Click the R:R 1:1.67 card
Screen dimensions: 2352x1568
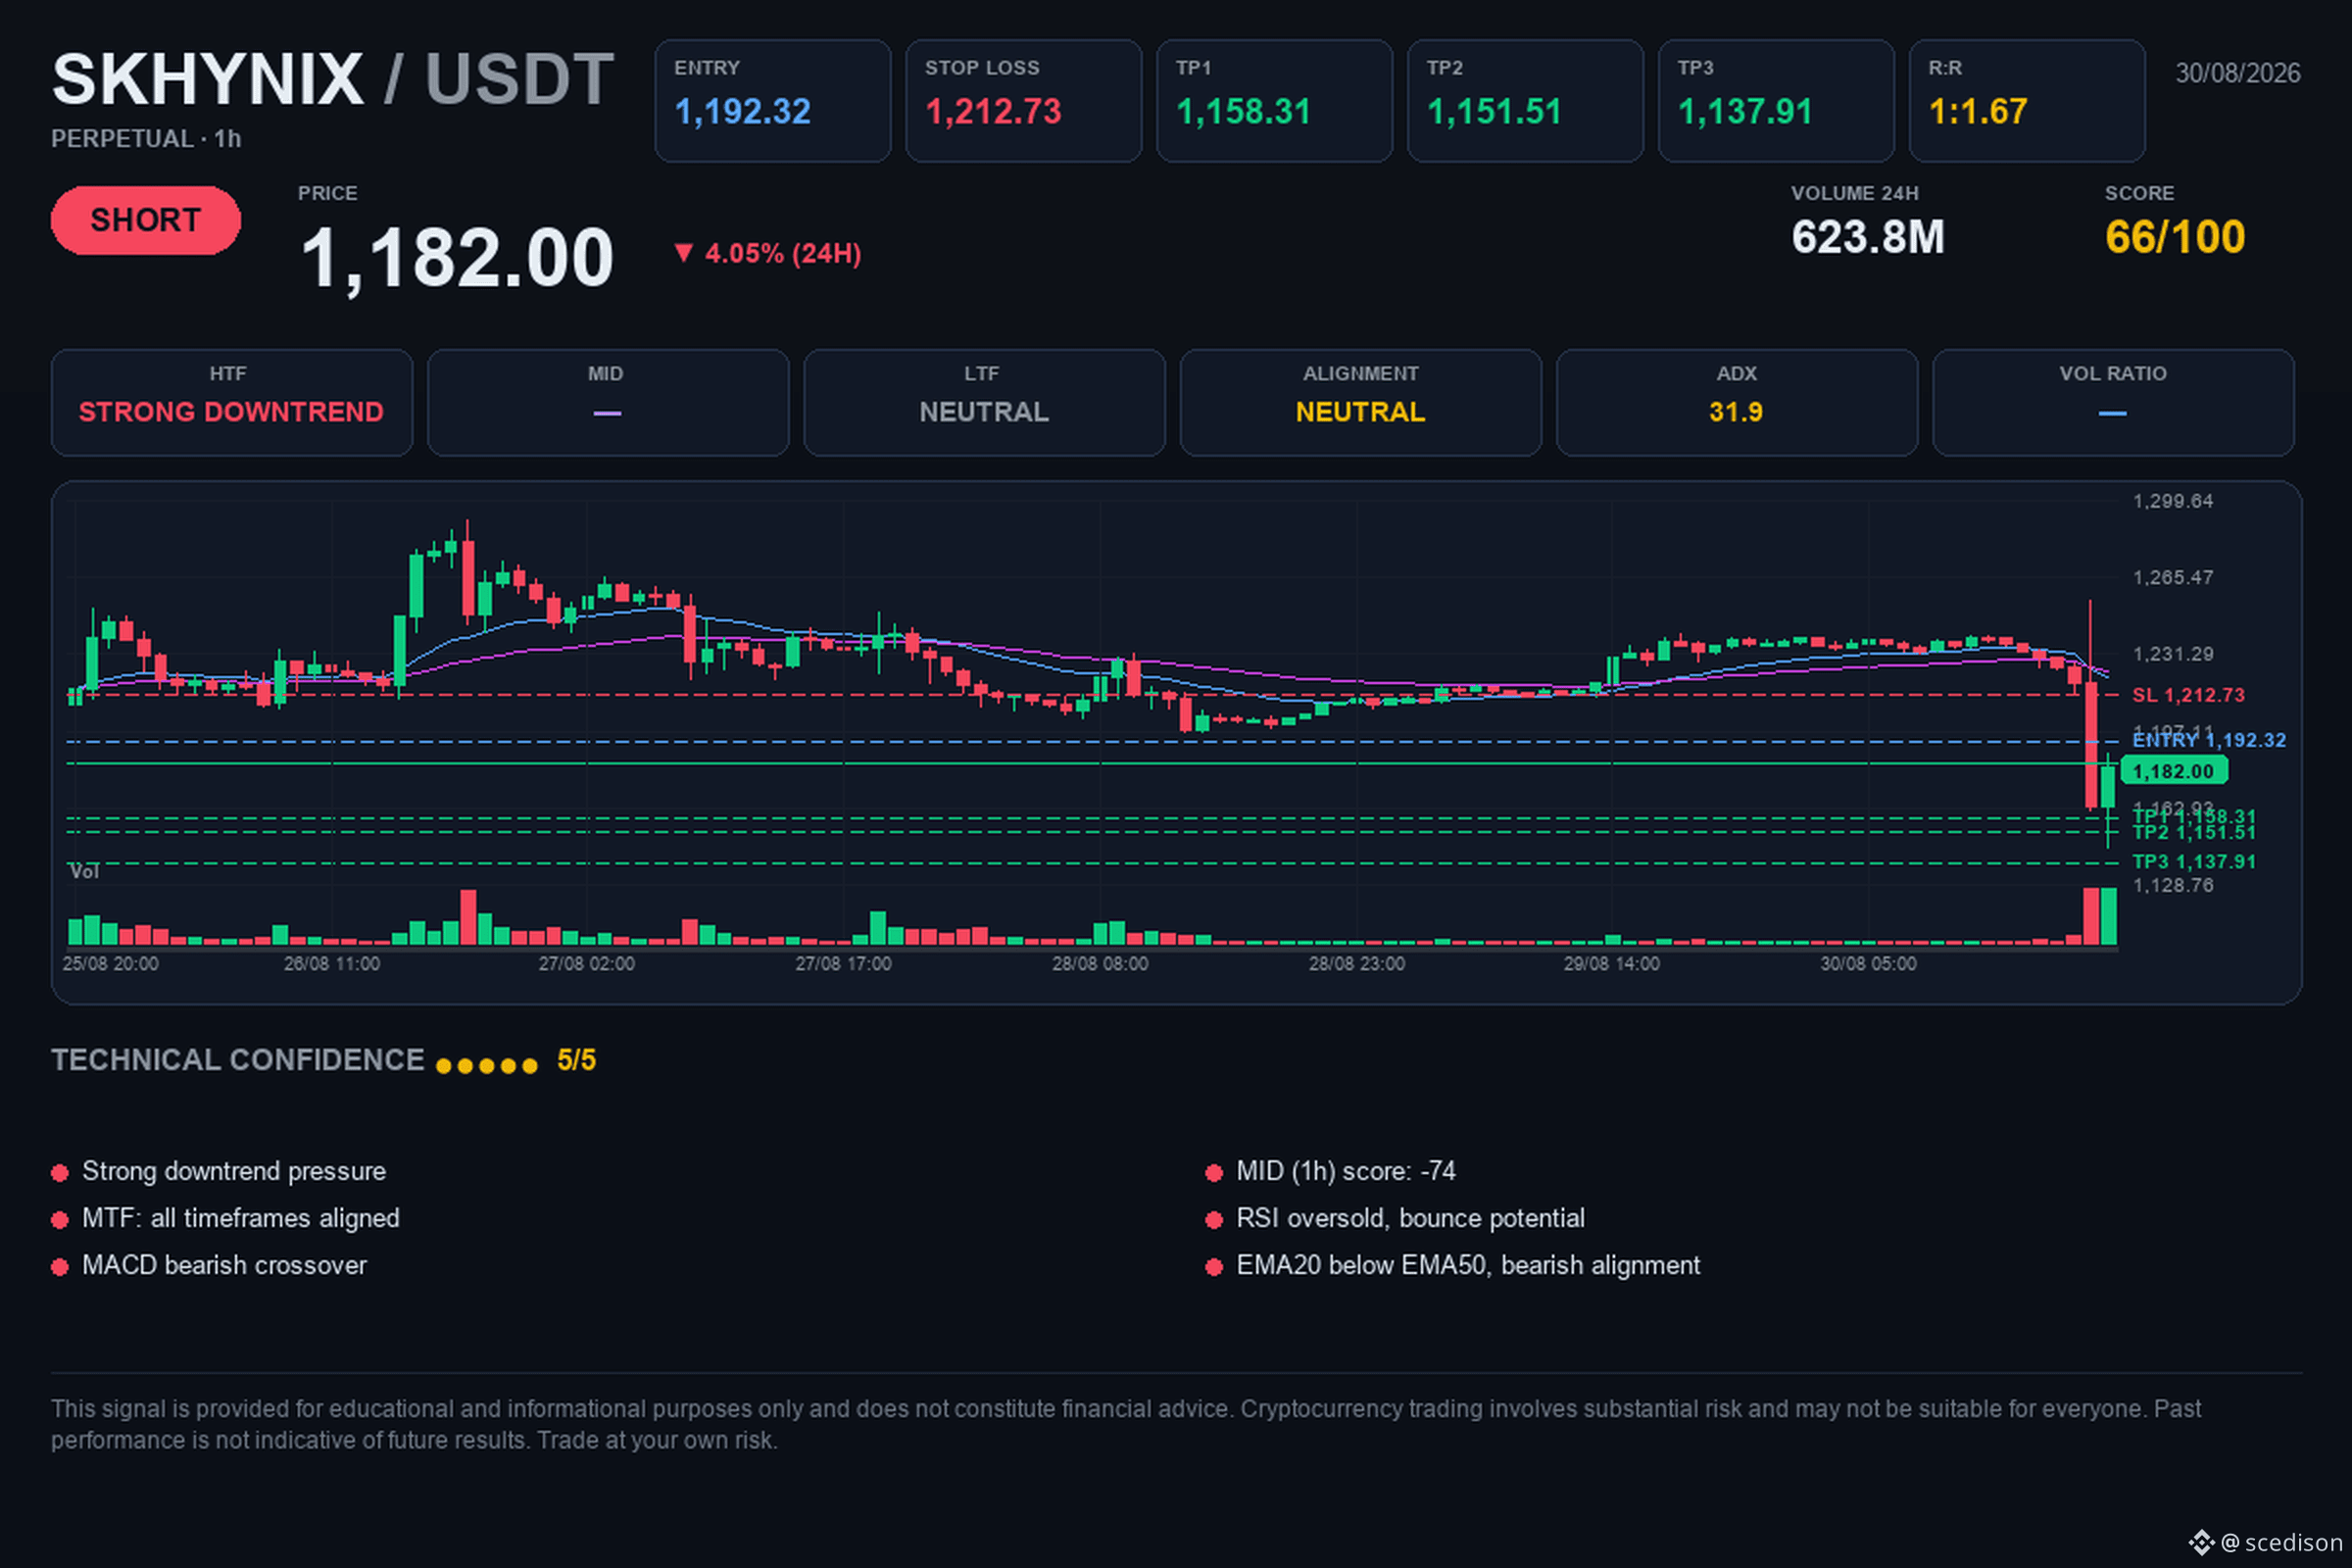(x=2027, y=101)
